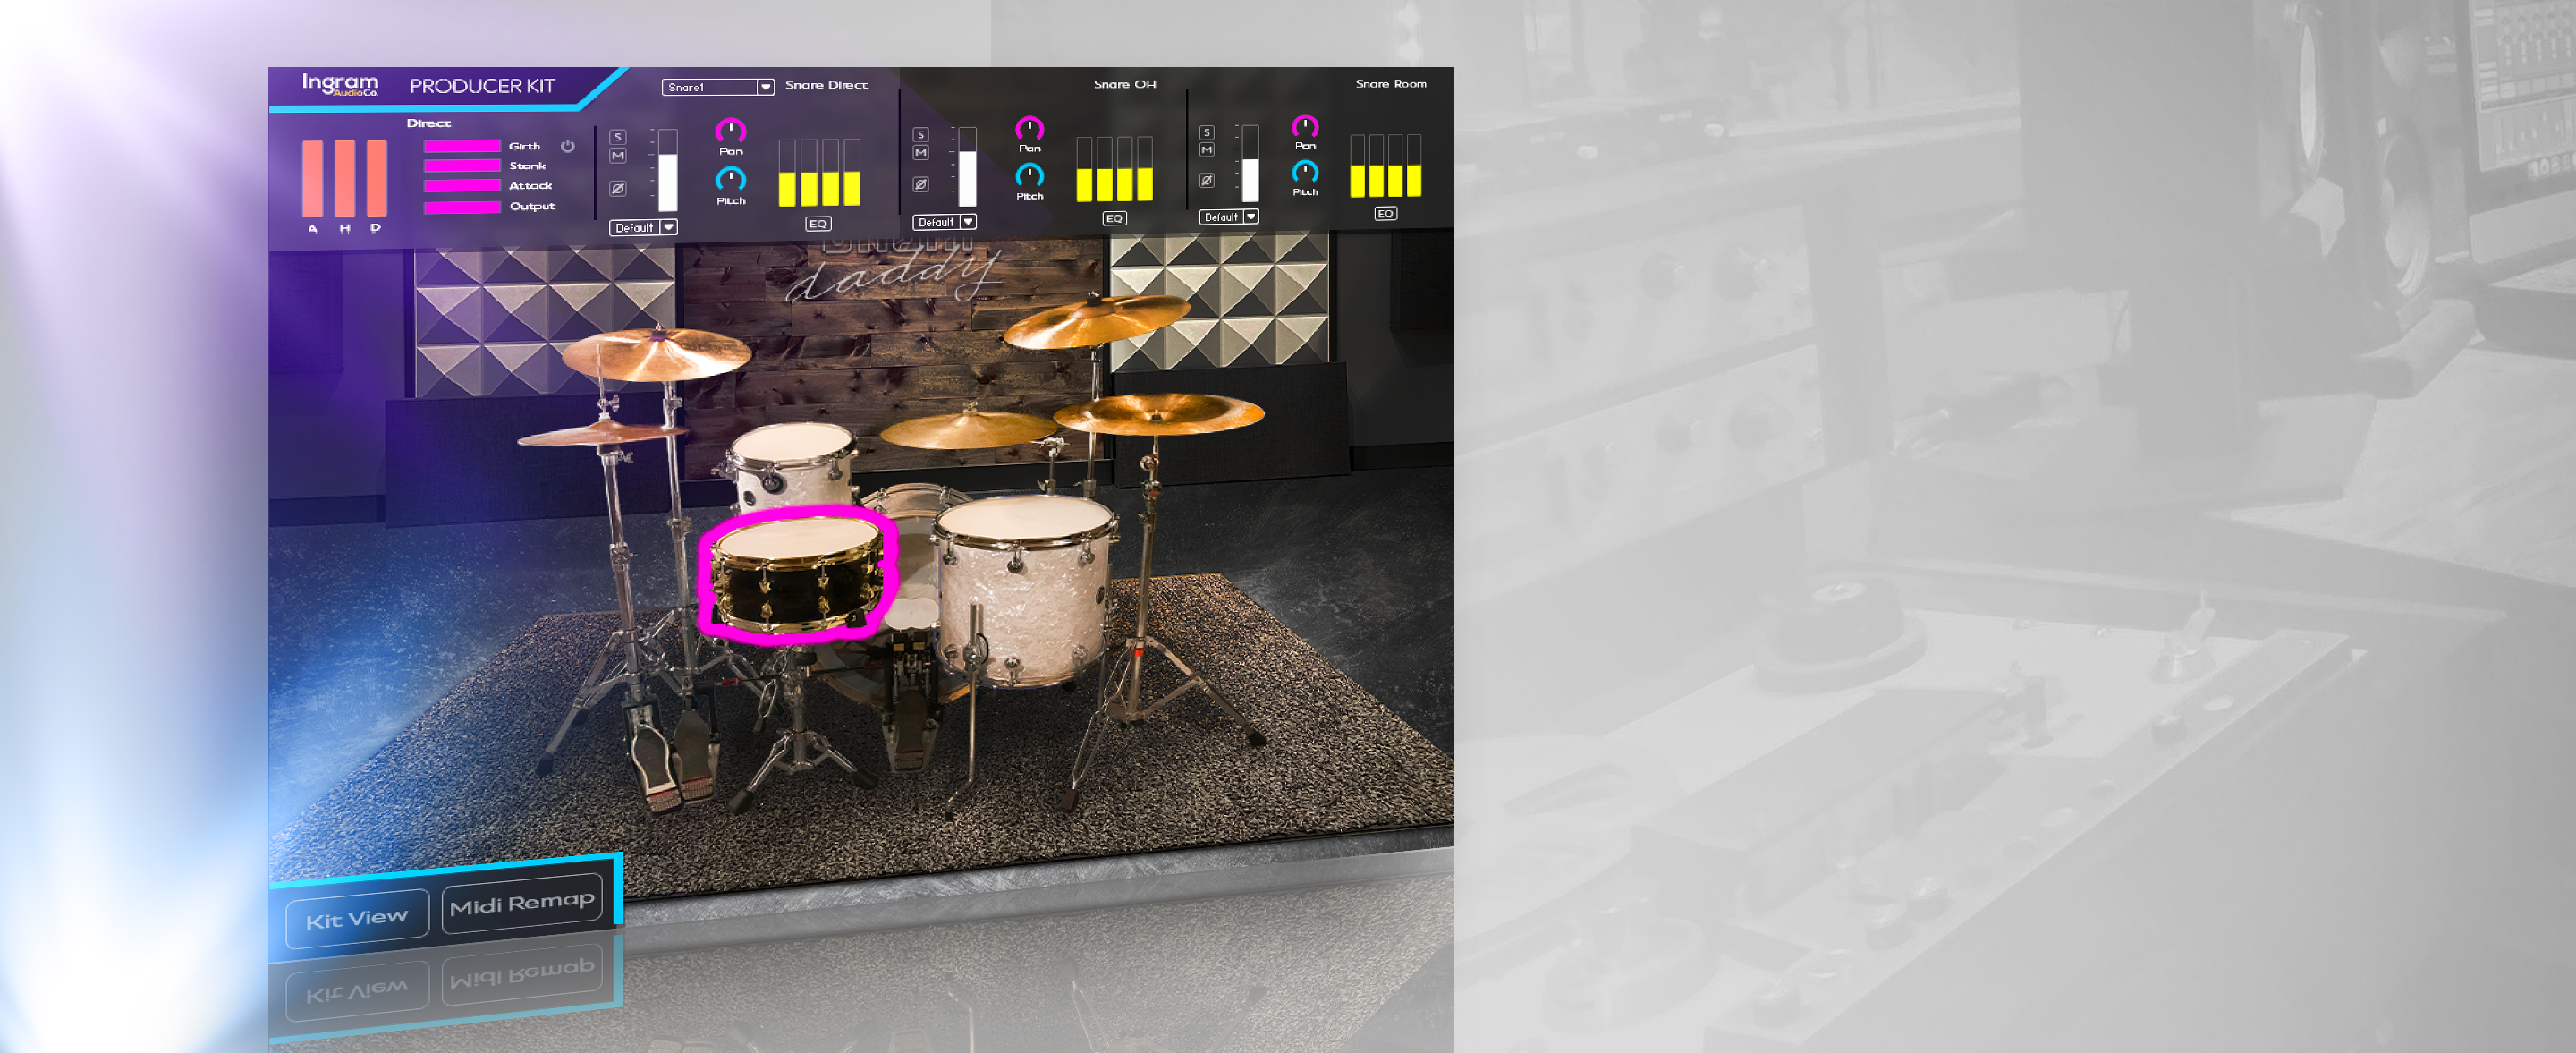Click the Snare OH phase invert icon
Screen dimensions: 2576x1053
pos(921,184)
